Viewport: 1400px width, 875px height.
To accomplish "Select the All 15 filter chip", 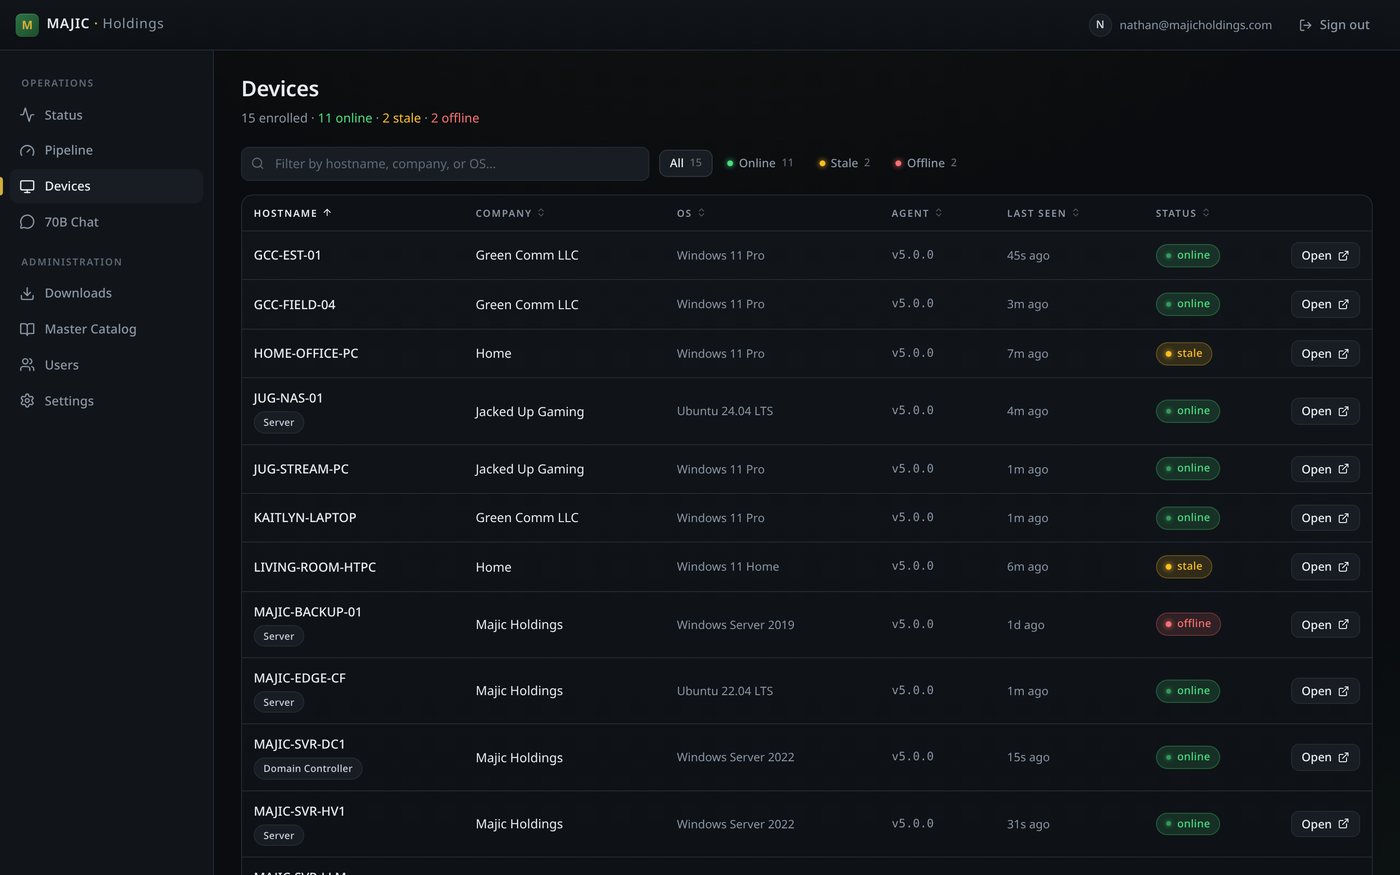I will pos(685,163).
